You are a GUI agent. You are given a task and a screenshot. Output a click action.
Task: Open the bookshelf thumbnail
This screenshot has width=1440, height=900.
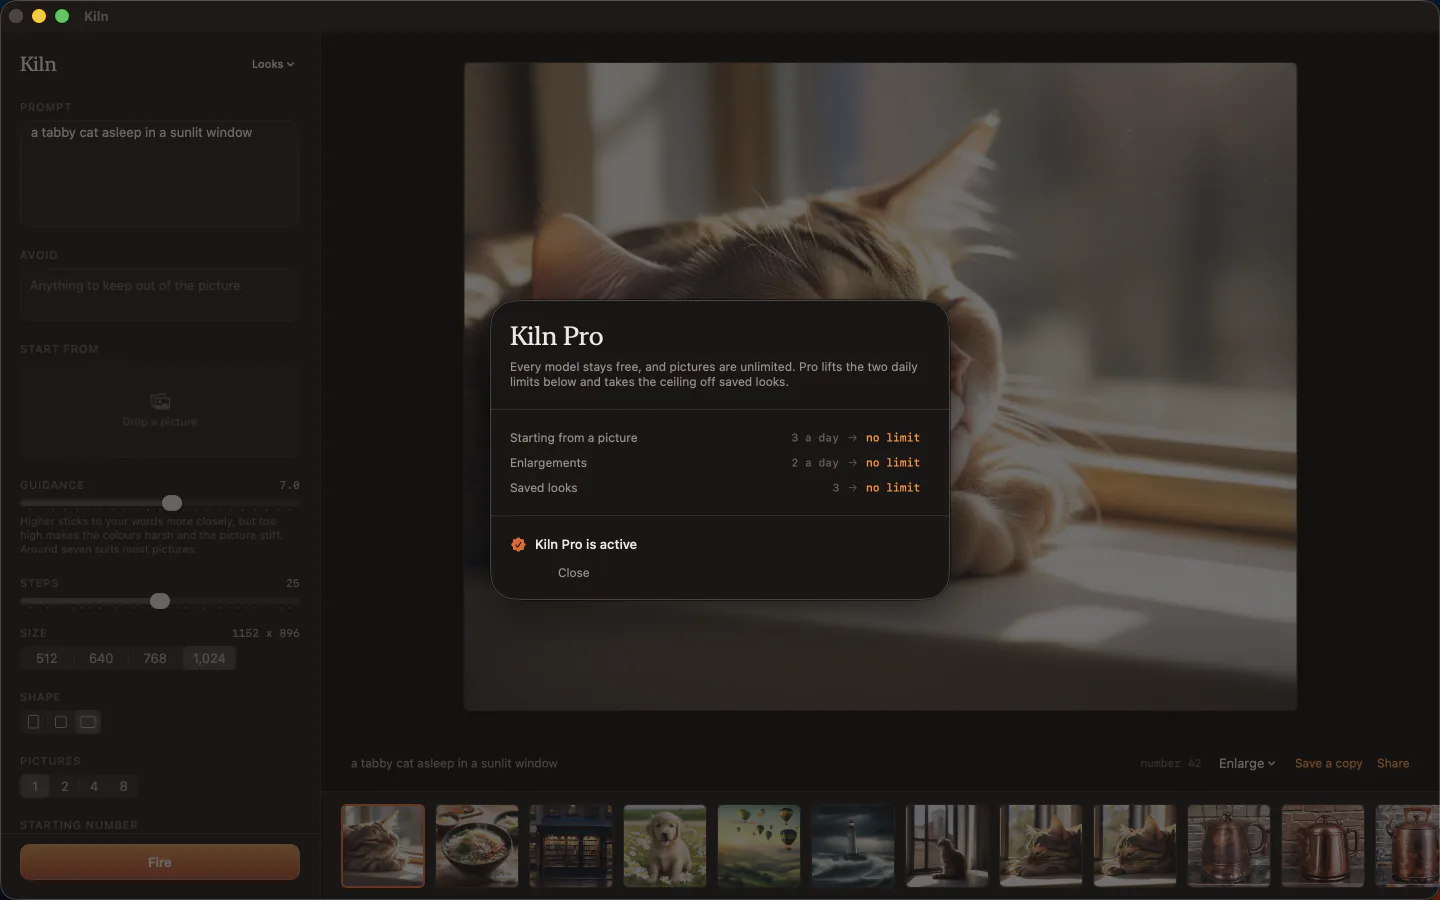tap(571, 846)
